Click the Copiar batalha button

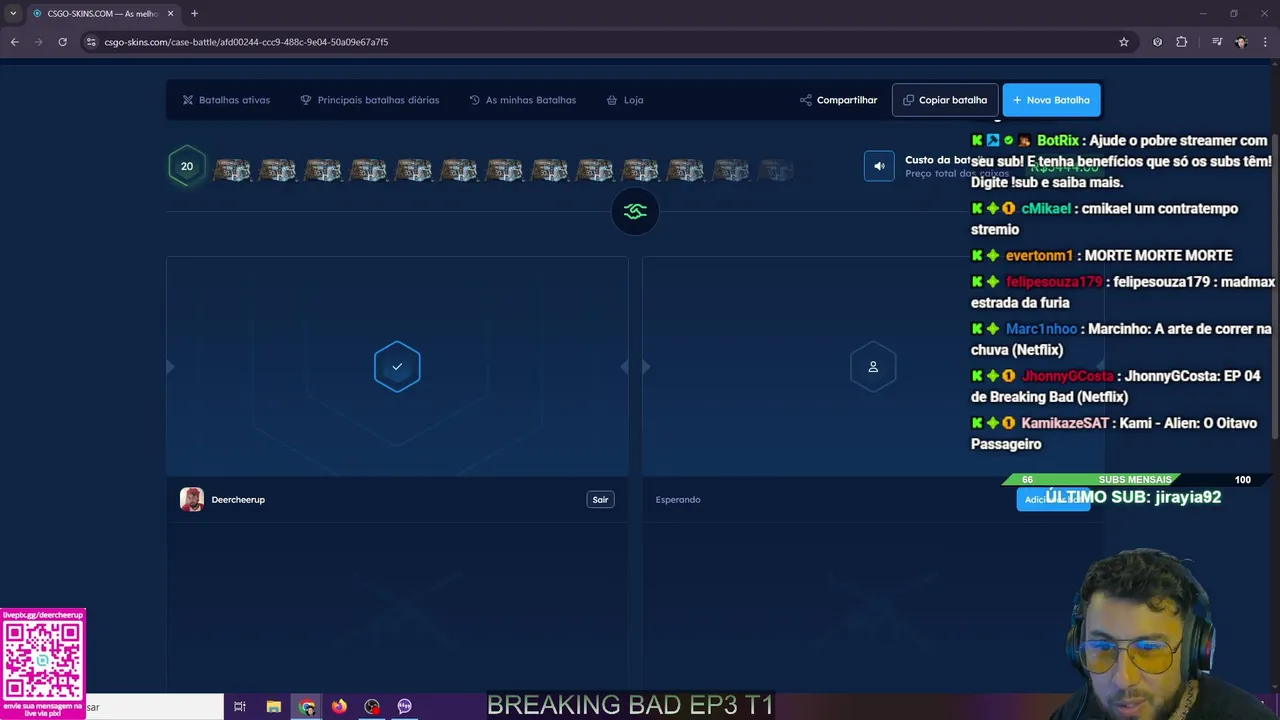[945, 100]
